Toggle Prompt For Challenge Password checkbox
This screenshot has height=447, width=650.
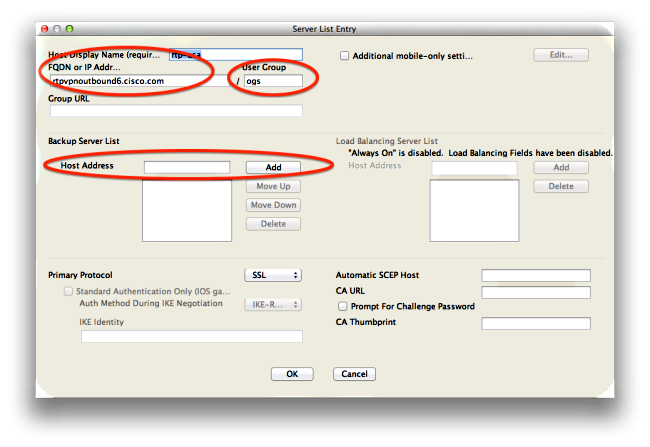(x=342, y=306)
